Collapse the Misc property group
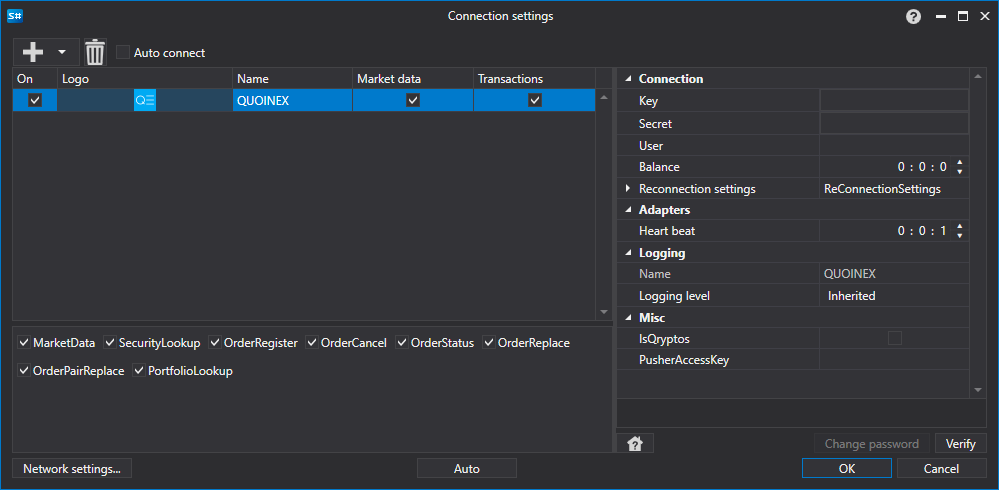Image resolution: width=999 pixels, height=490 pixels. click(x=628, y=317)
